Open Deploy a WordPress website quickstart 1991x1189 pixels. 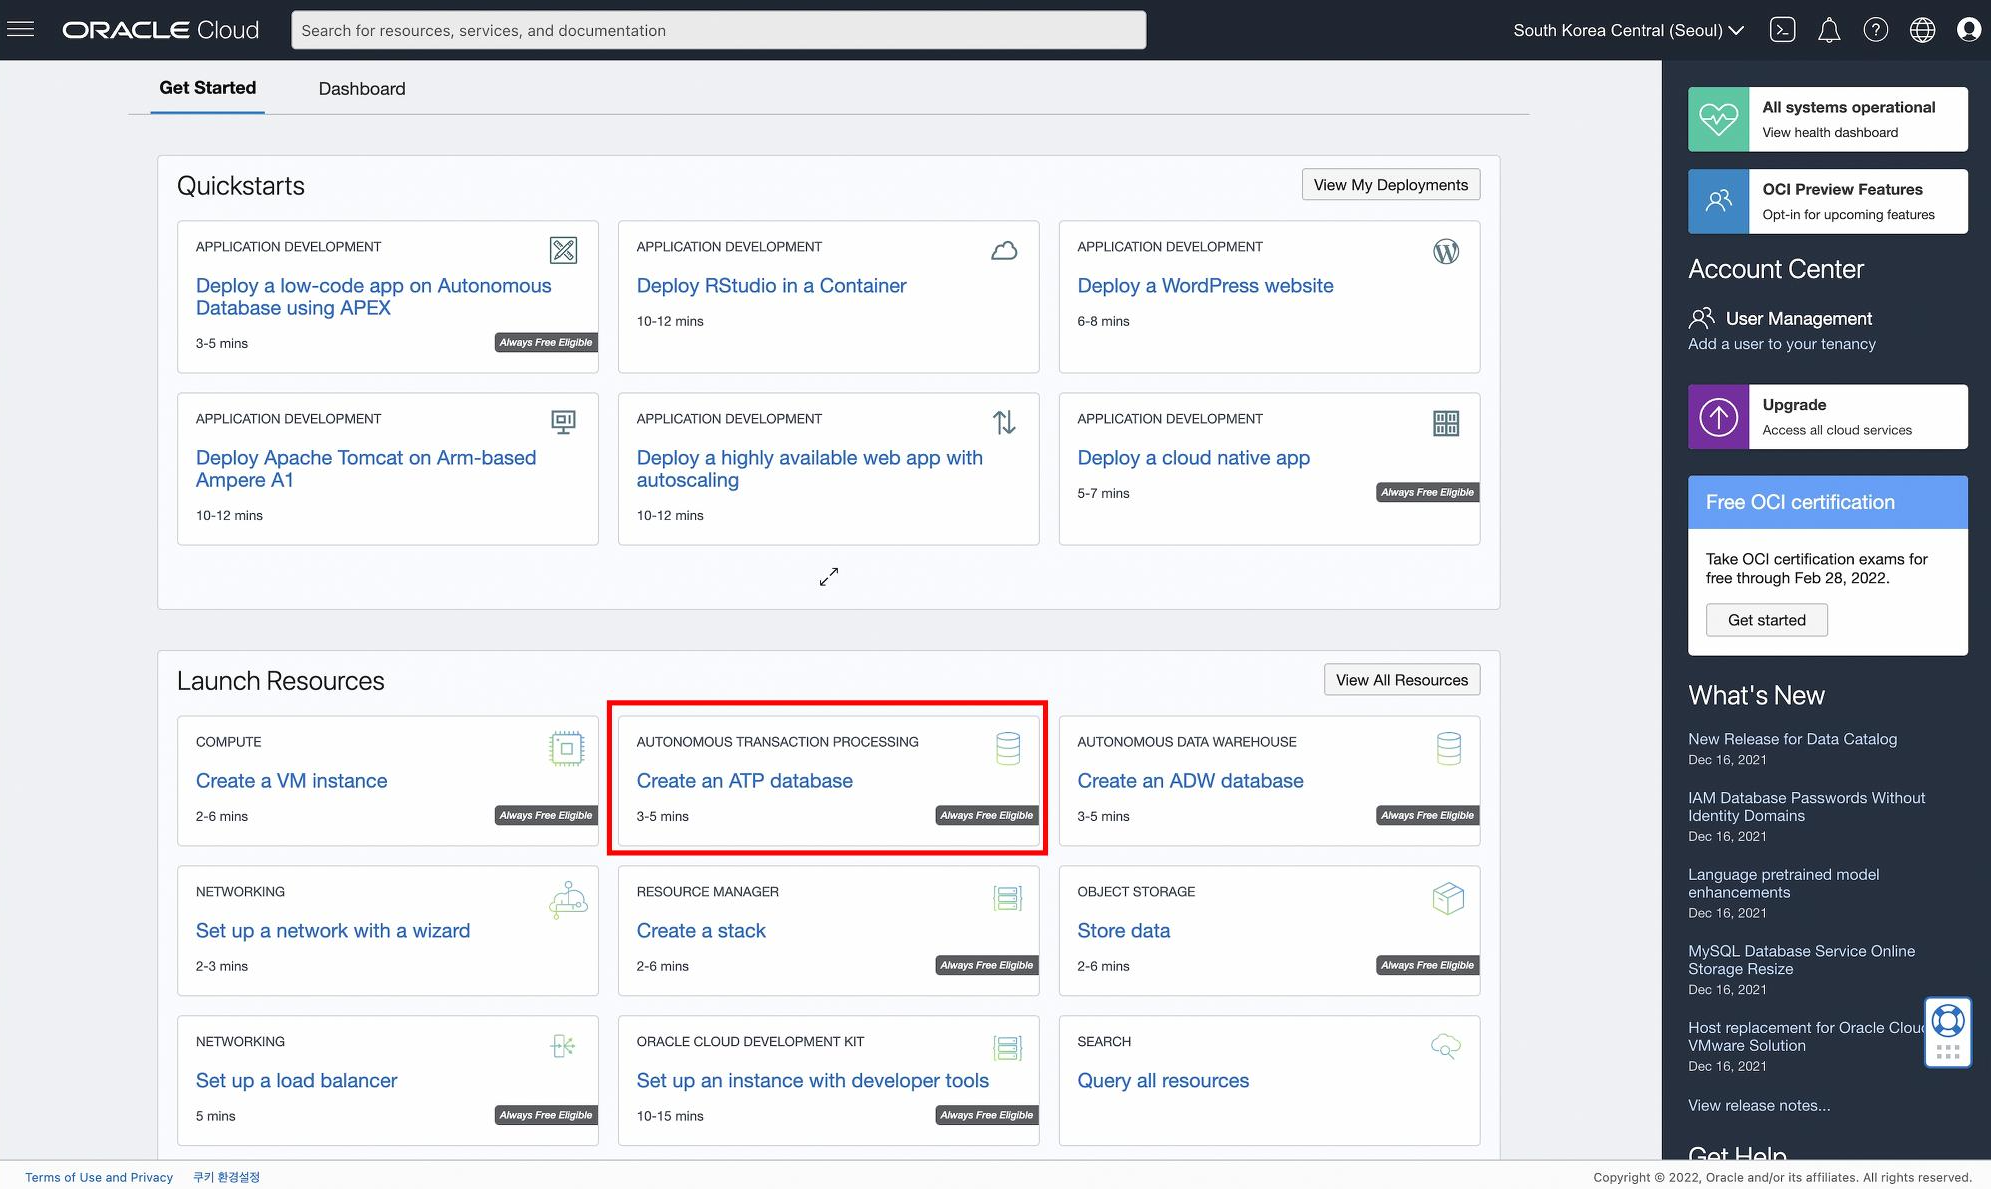click(x=1204, y=286)
